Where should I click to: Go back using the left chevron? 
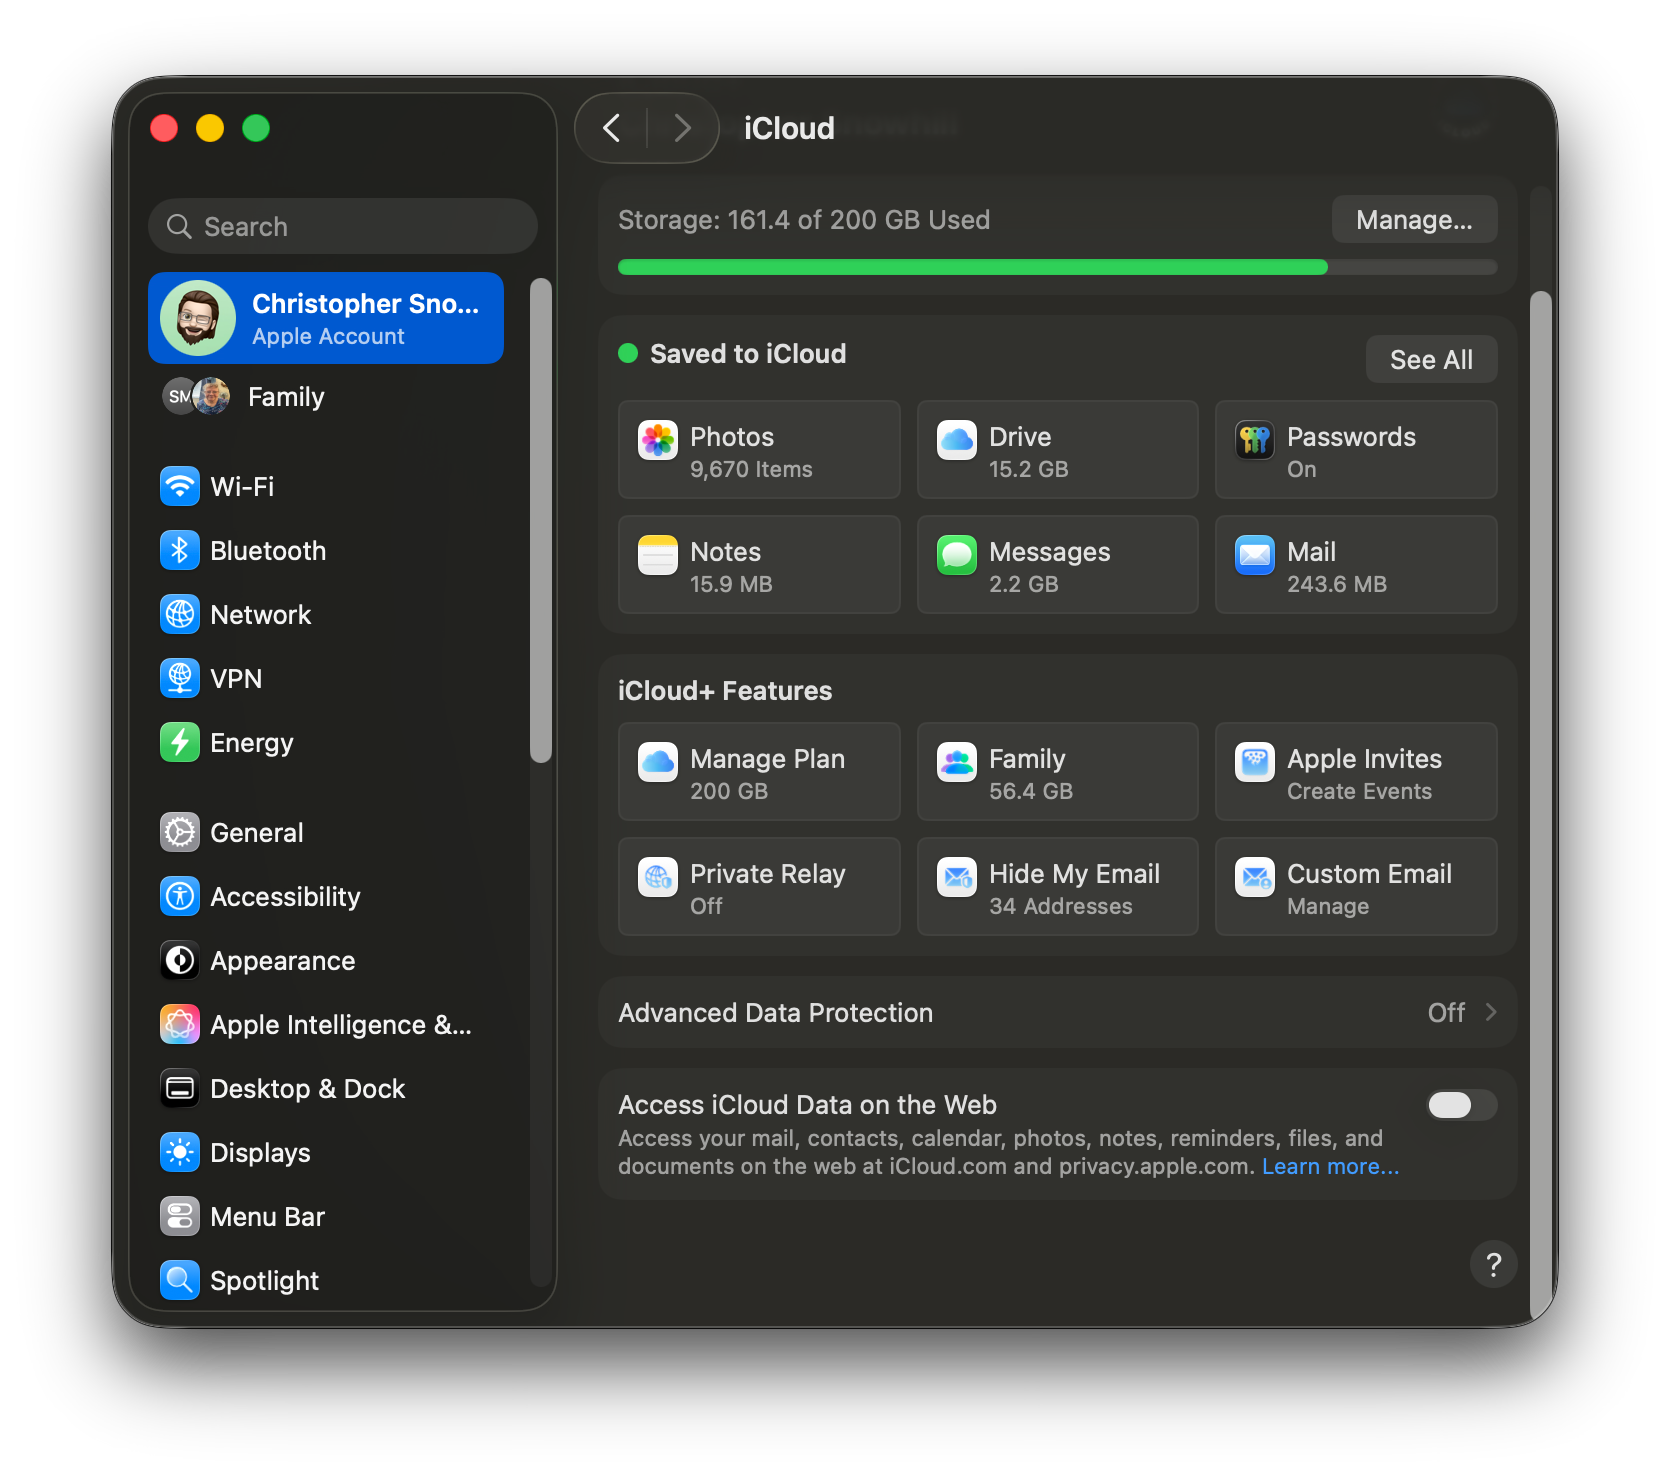(612, 128)
